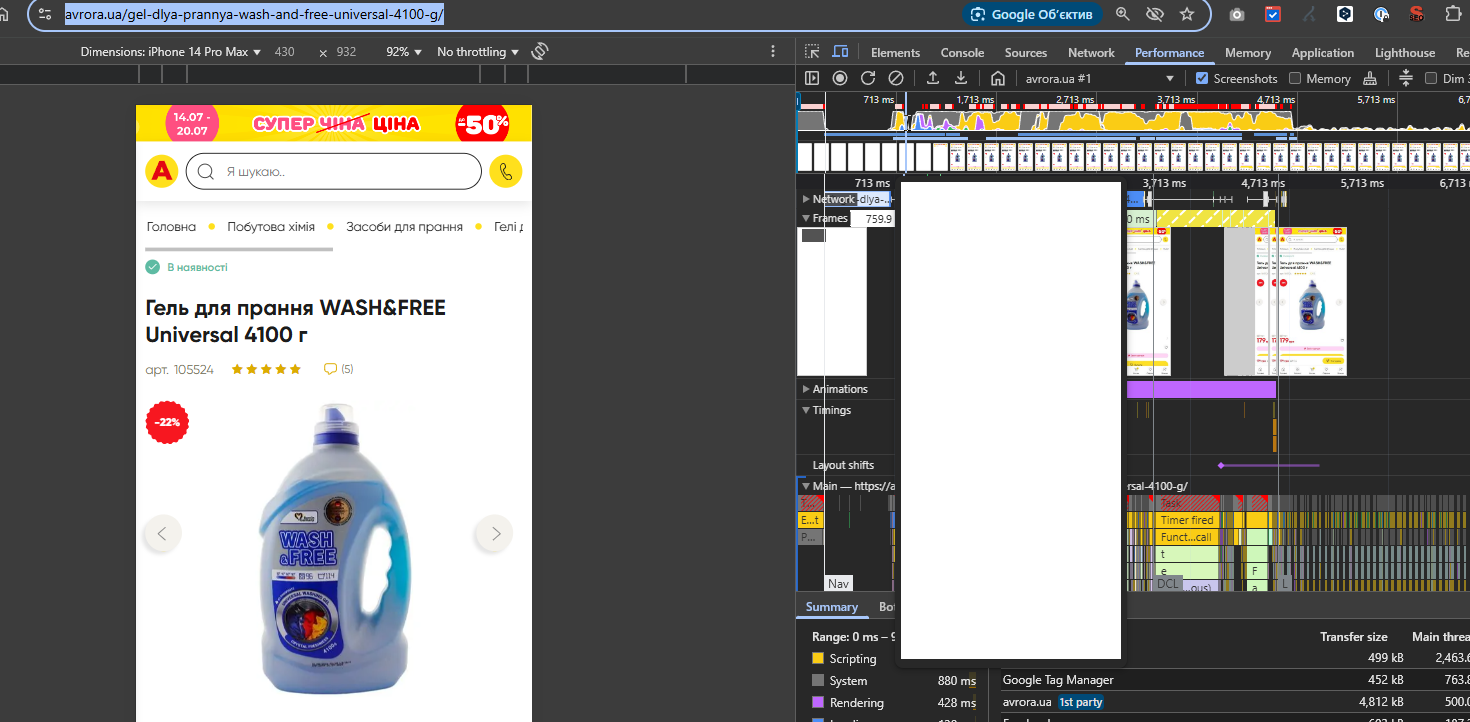Switch to the Console tab
Screen dimensions: 1470x722
pos(962,53)
